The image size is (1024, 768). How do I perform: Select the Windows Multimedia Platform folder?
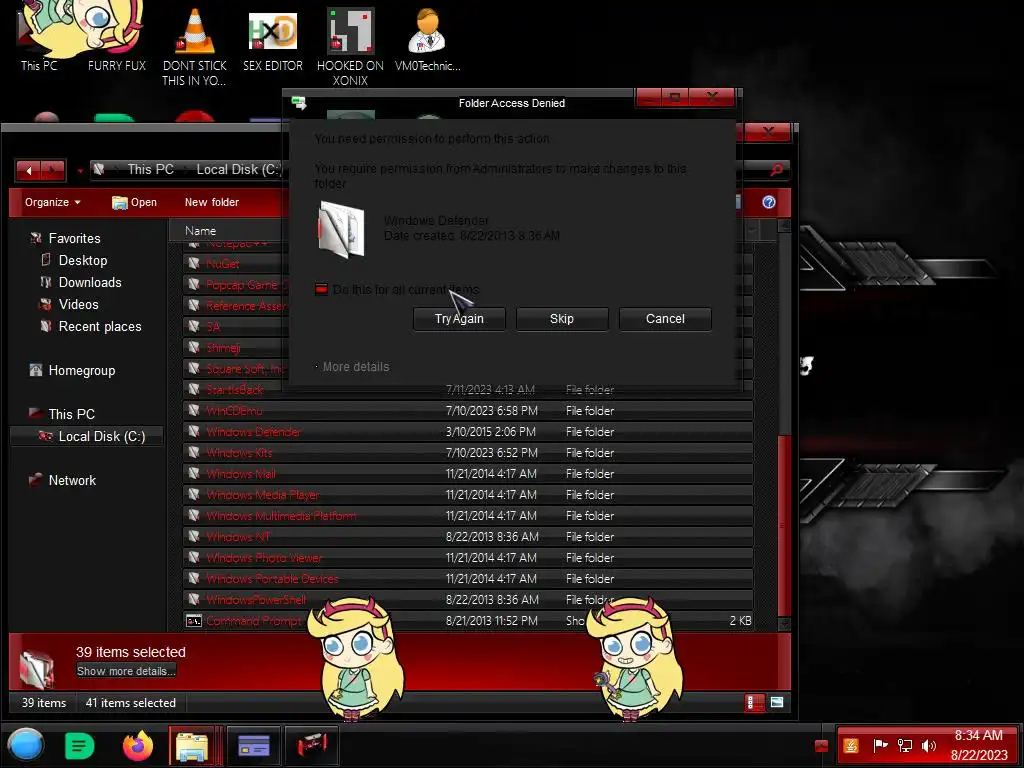click(x=468, y=516)
